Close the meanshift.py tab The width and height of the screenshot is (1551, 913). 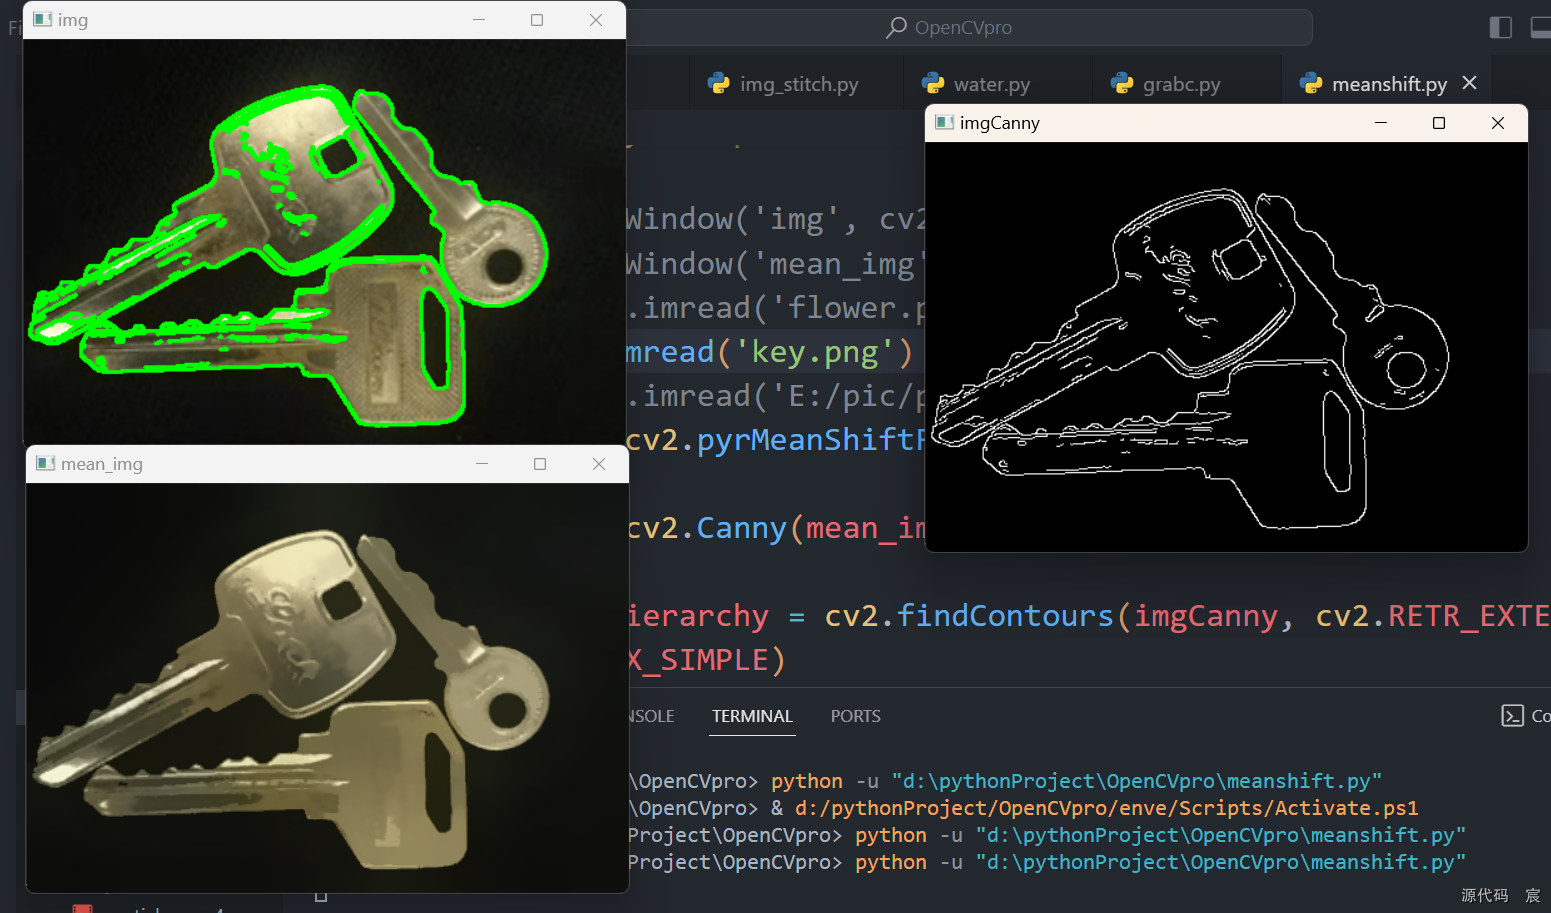[1470, 83]
